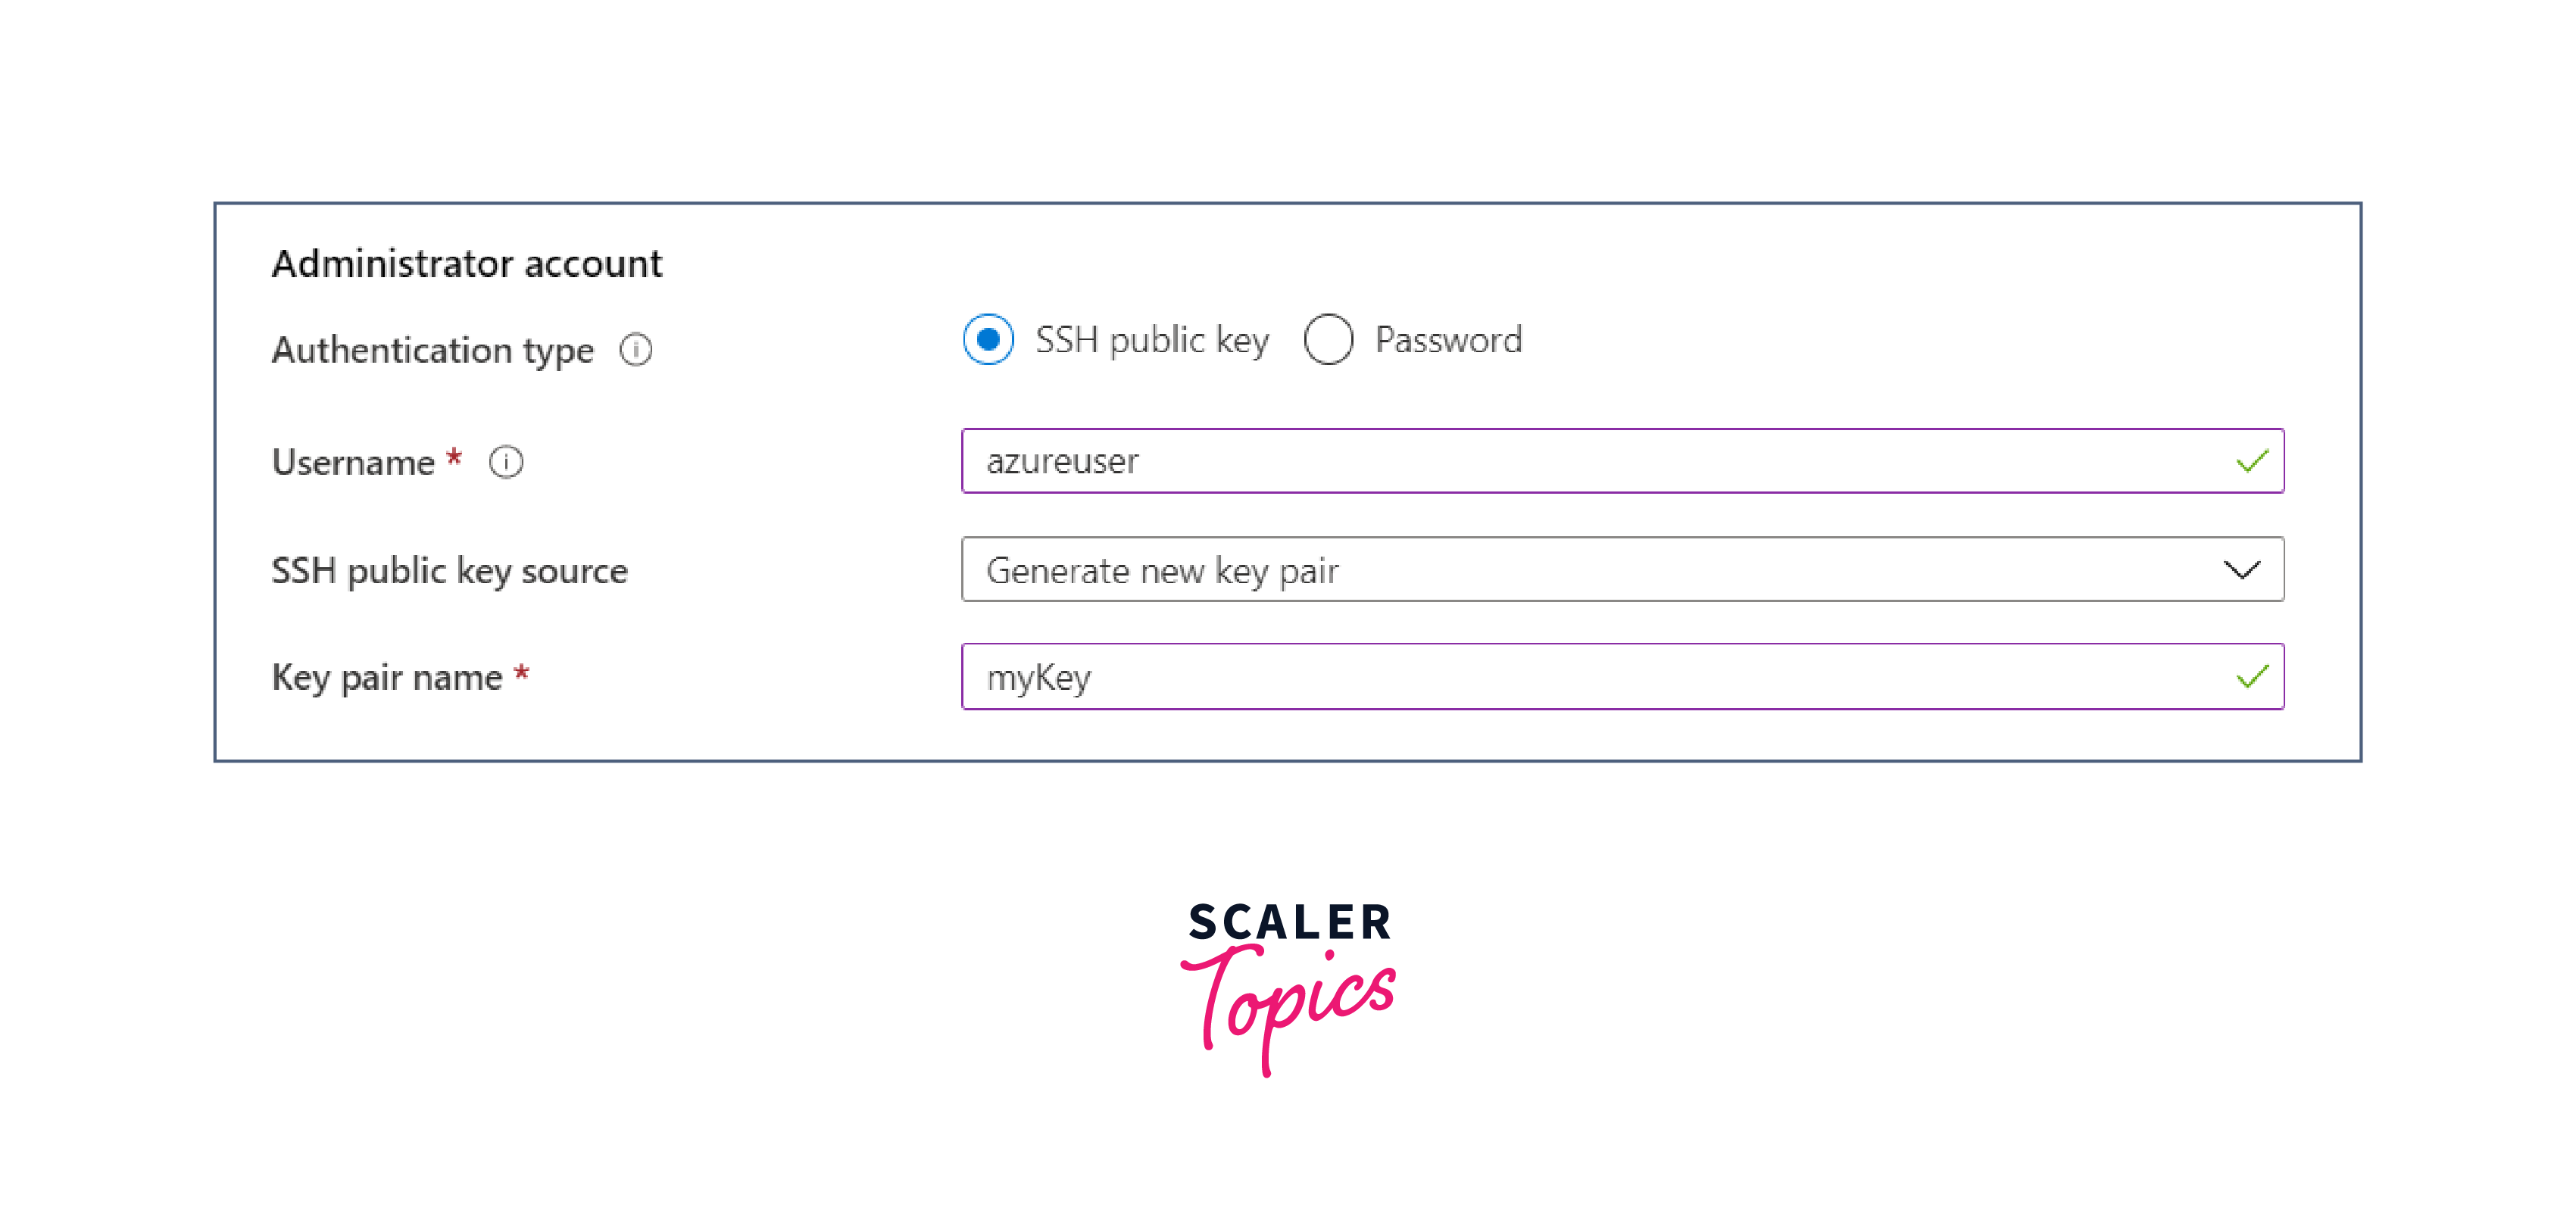
Task: Click red asterisk beside Username label
Action: [x=454, y=458]
